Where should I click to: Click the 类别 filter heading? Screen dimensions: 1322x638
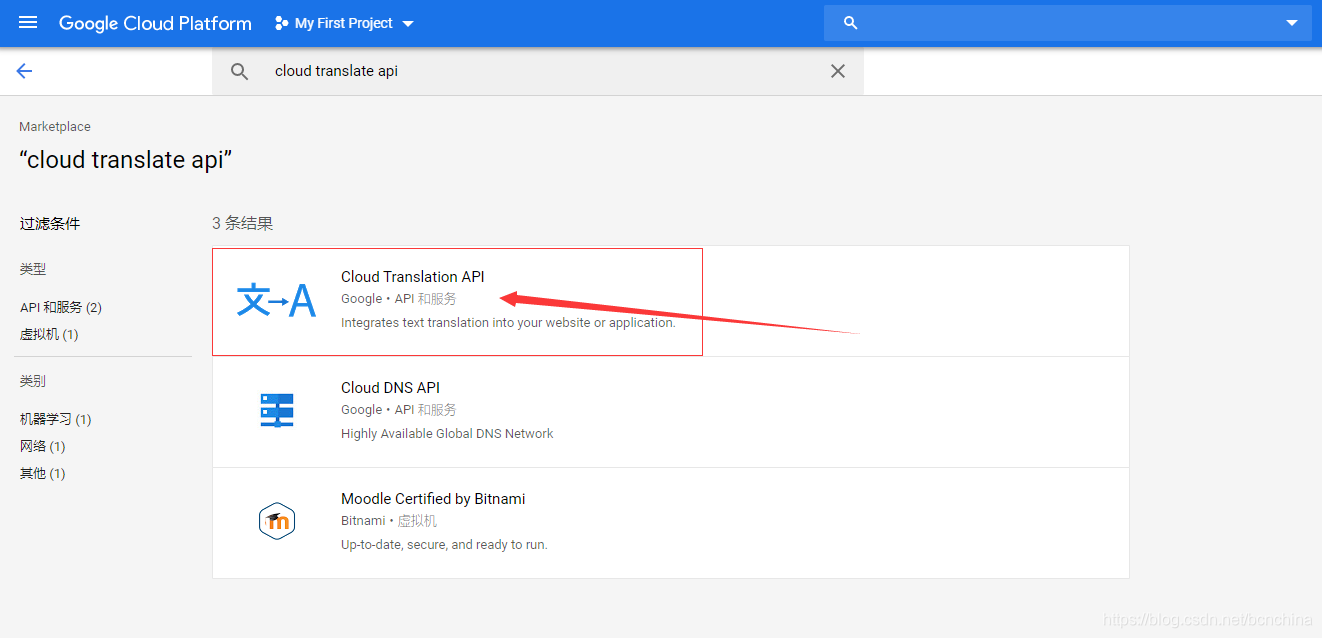point(33,381)
